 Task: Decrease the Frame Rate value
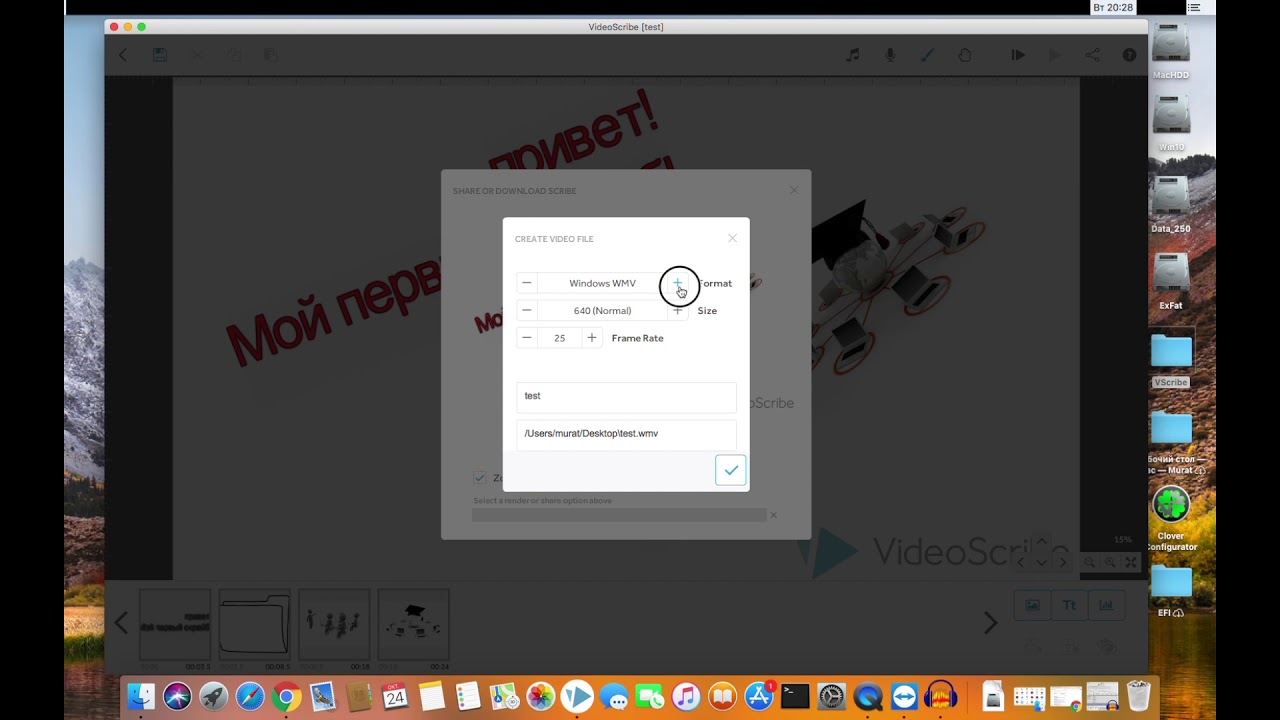pos(527,338)
